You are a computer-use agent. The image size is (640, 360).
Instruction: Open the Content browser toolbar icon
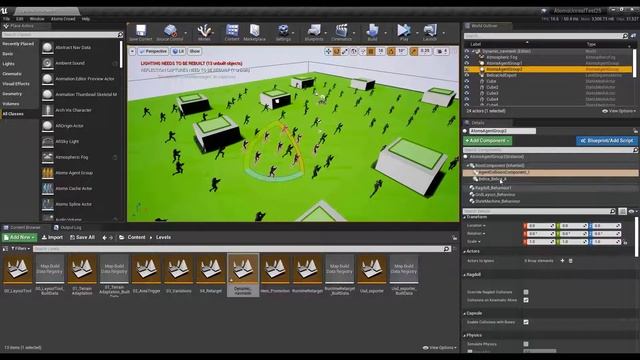(232, 33)
